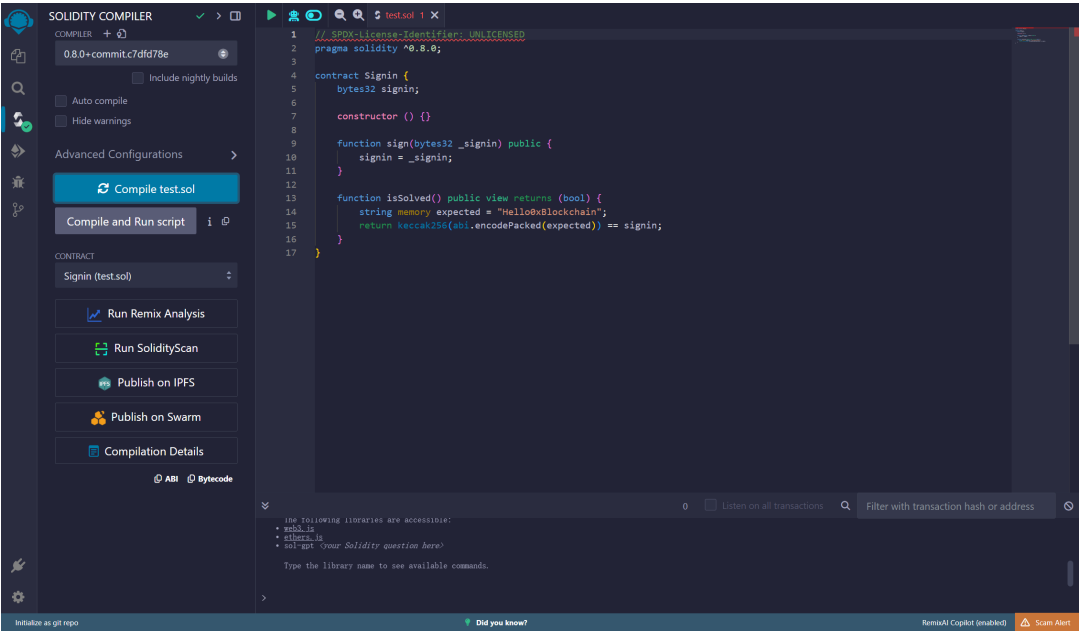Click Compile test.sol button

(x=146, y=189)
